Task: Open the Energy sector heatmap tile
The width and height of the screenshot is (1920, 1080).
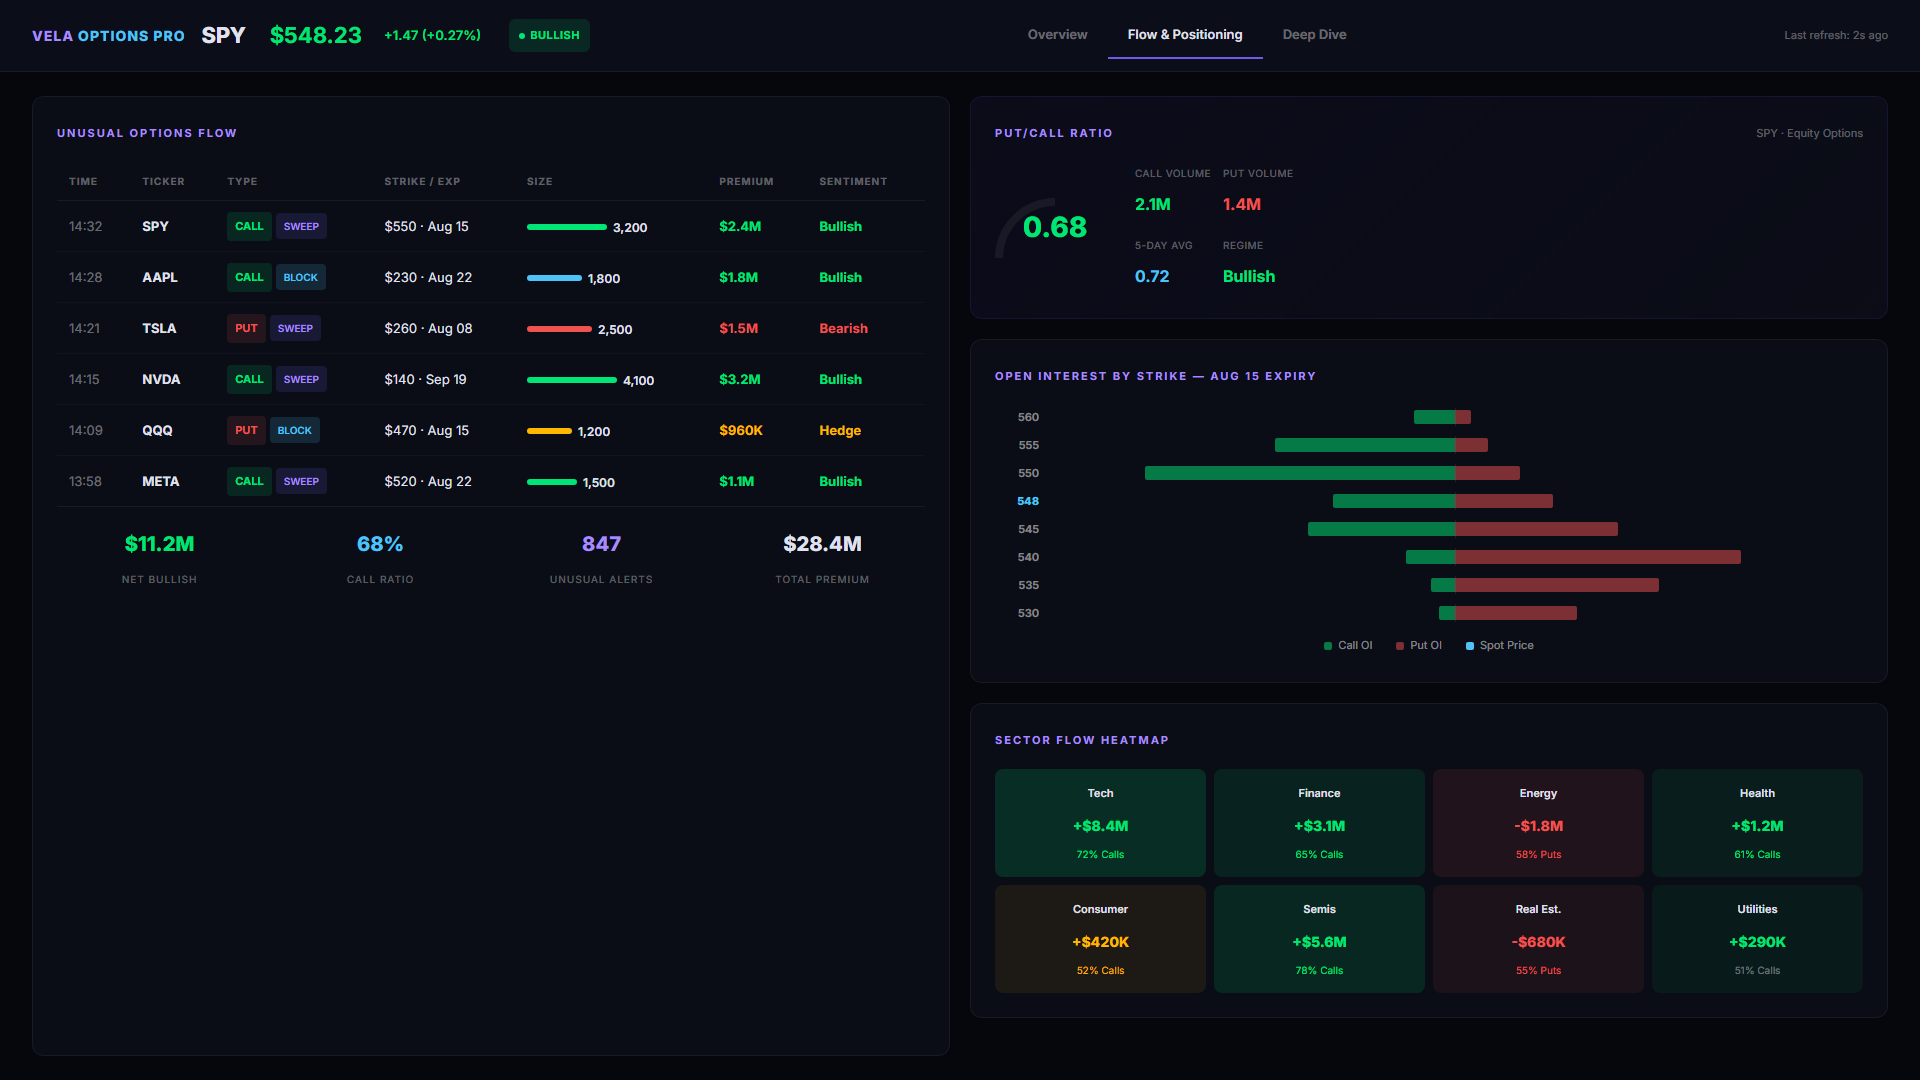Action: tap(1538, 823)
